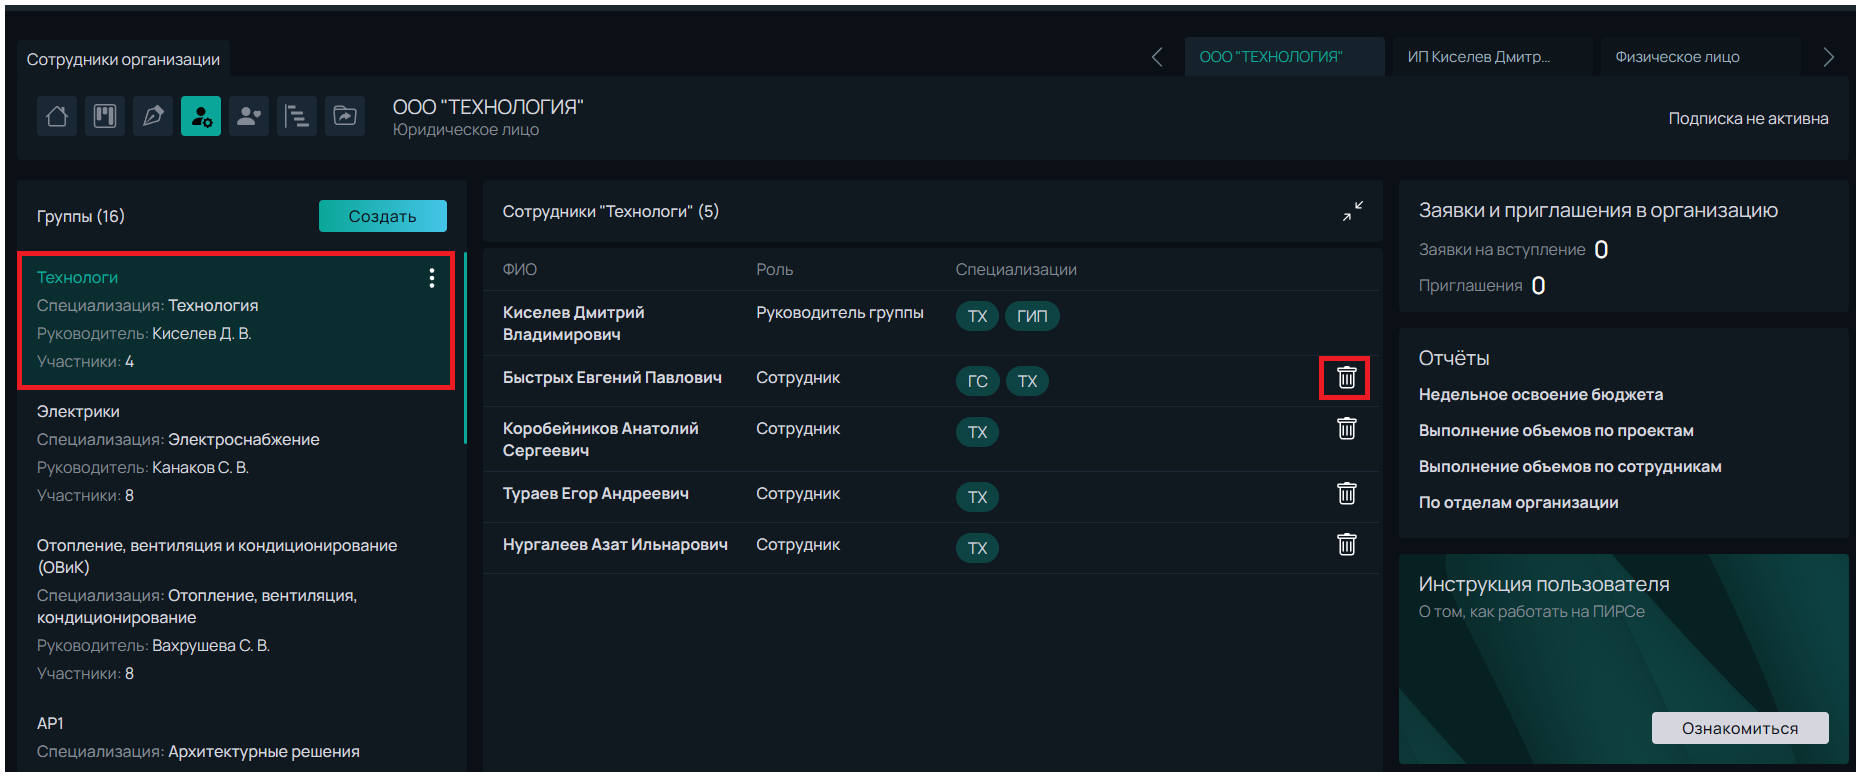Open the three-dot menu for Технологи group
This screenshot has width=1861, height=776.
432,278
